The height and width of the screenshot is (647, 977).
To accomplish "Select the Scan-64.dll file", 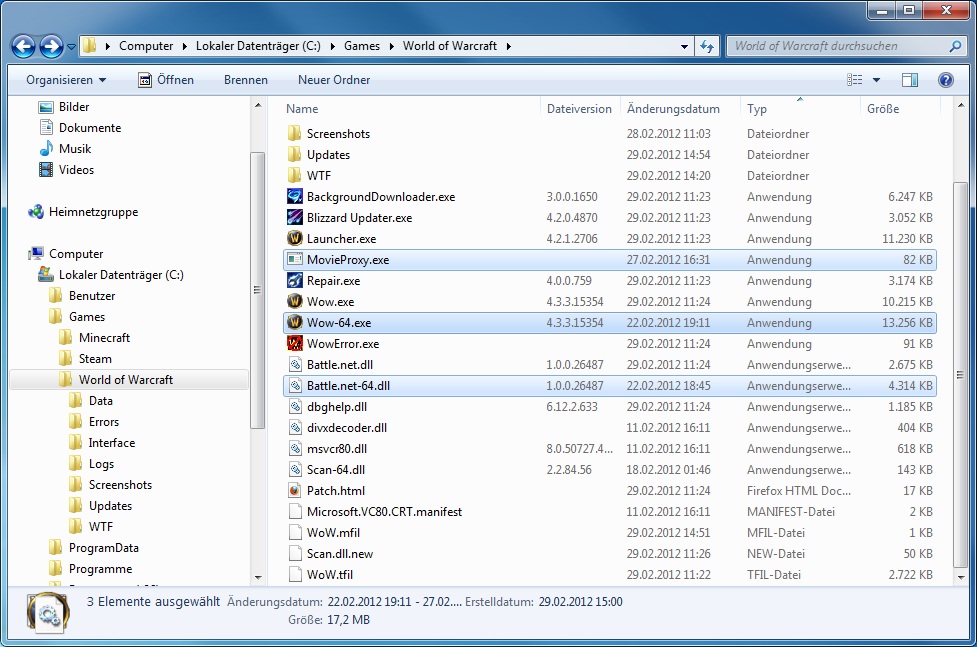I will pyautogui.click(x=610, y=469).
